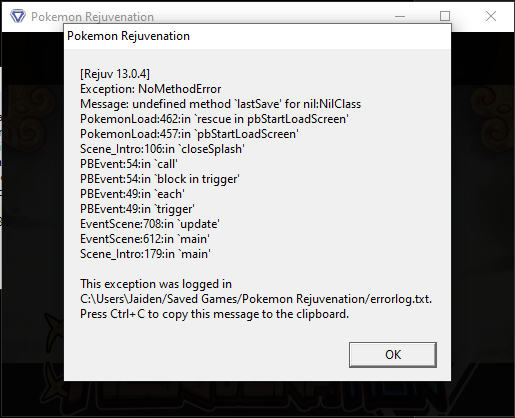The height and width of the screenshot is (418, 515).
Task: Select the [Rejuv 13.0.4] version line
Action: [x=115, y=74]
